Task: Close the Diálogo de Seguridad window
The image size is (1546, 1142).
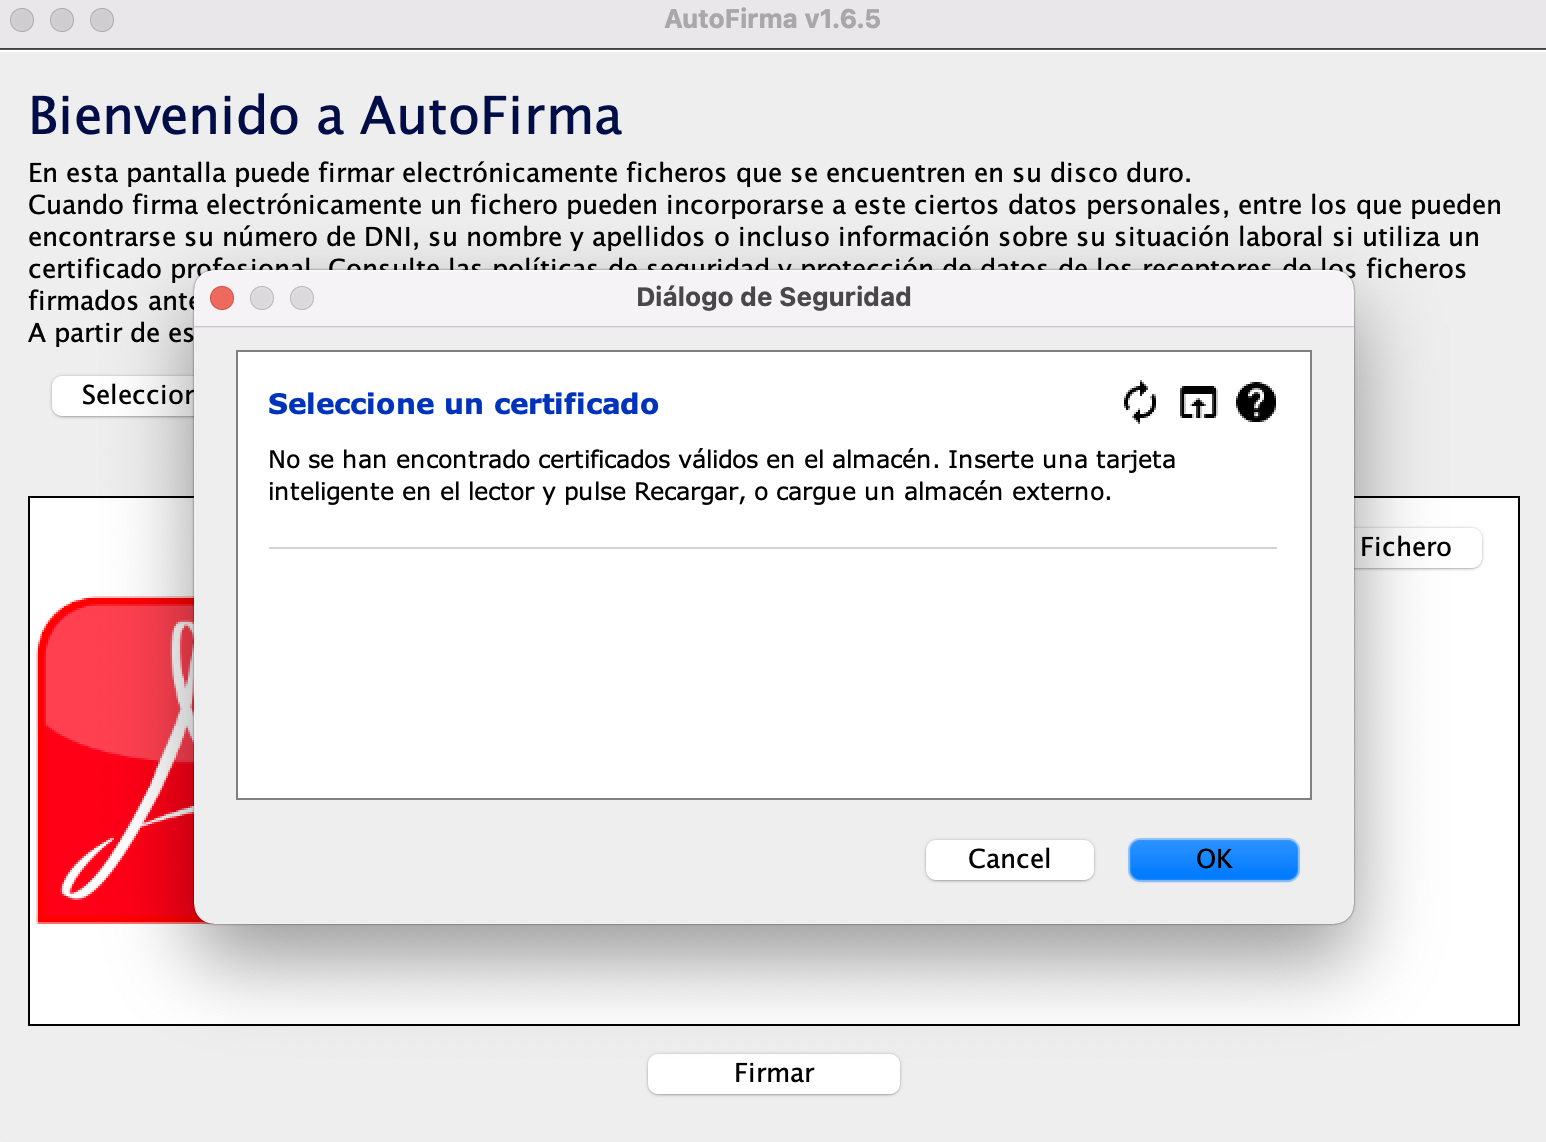Action: (x=222, y=298)
